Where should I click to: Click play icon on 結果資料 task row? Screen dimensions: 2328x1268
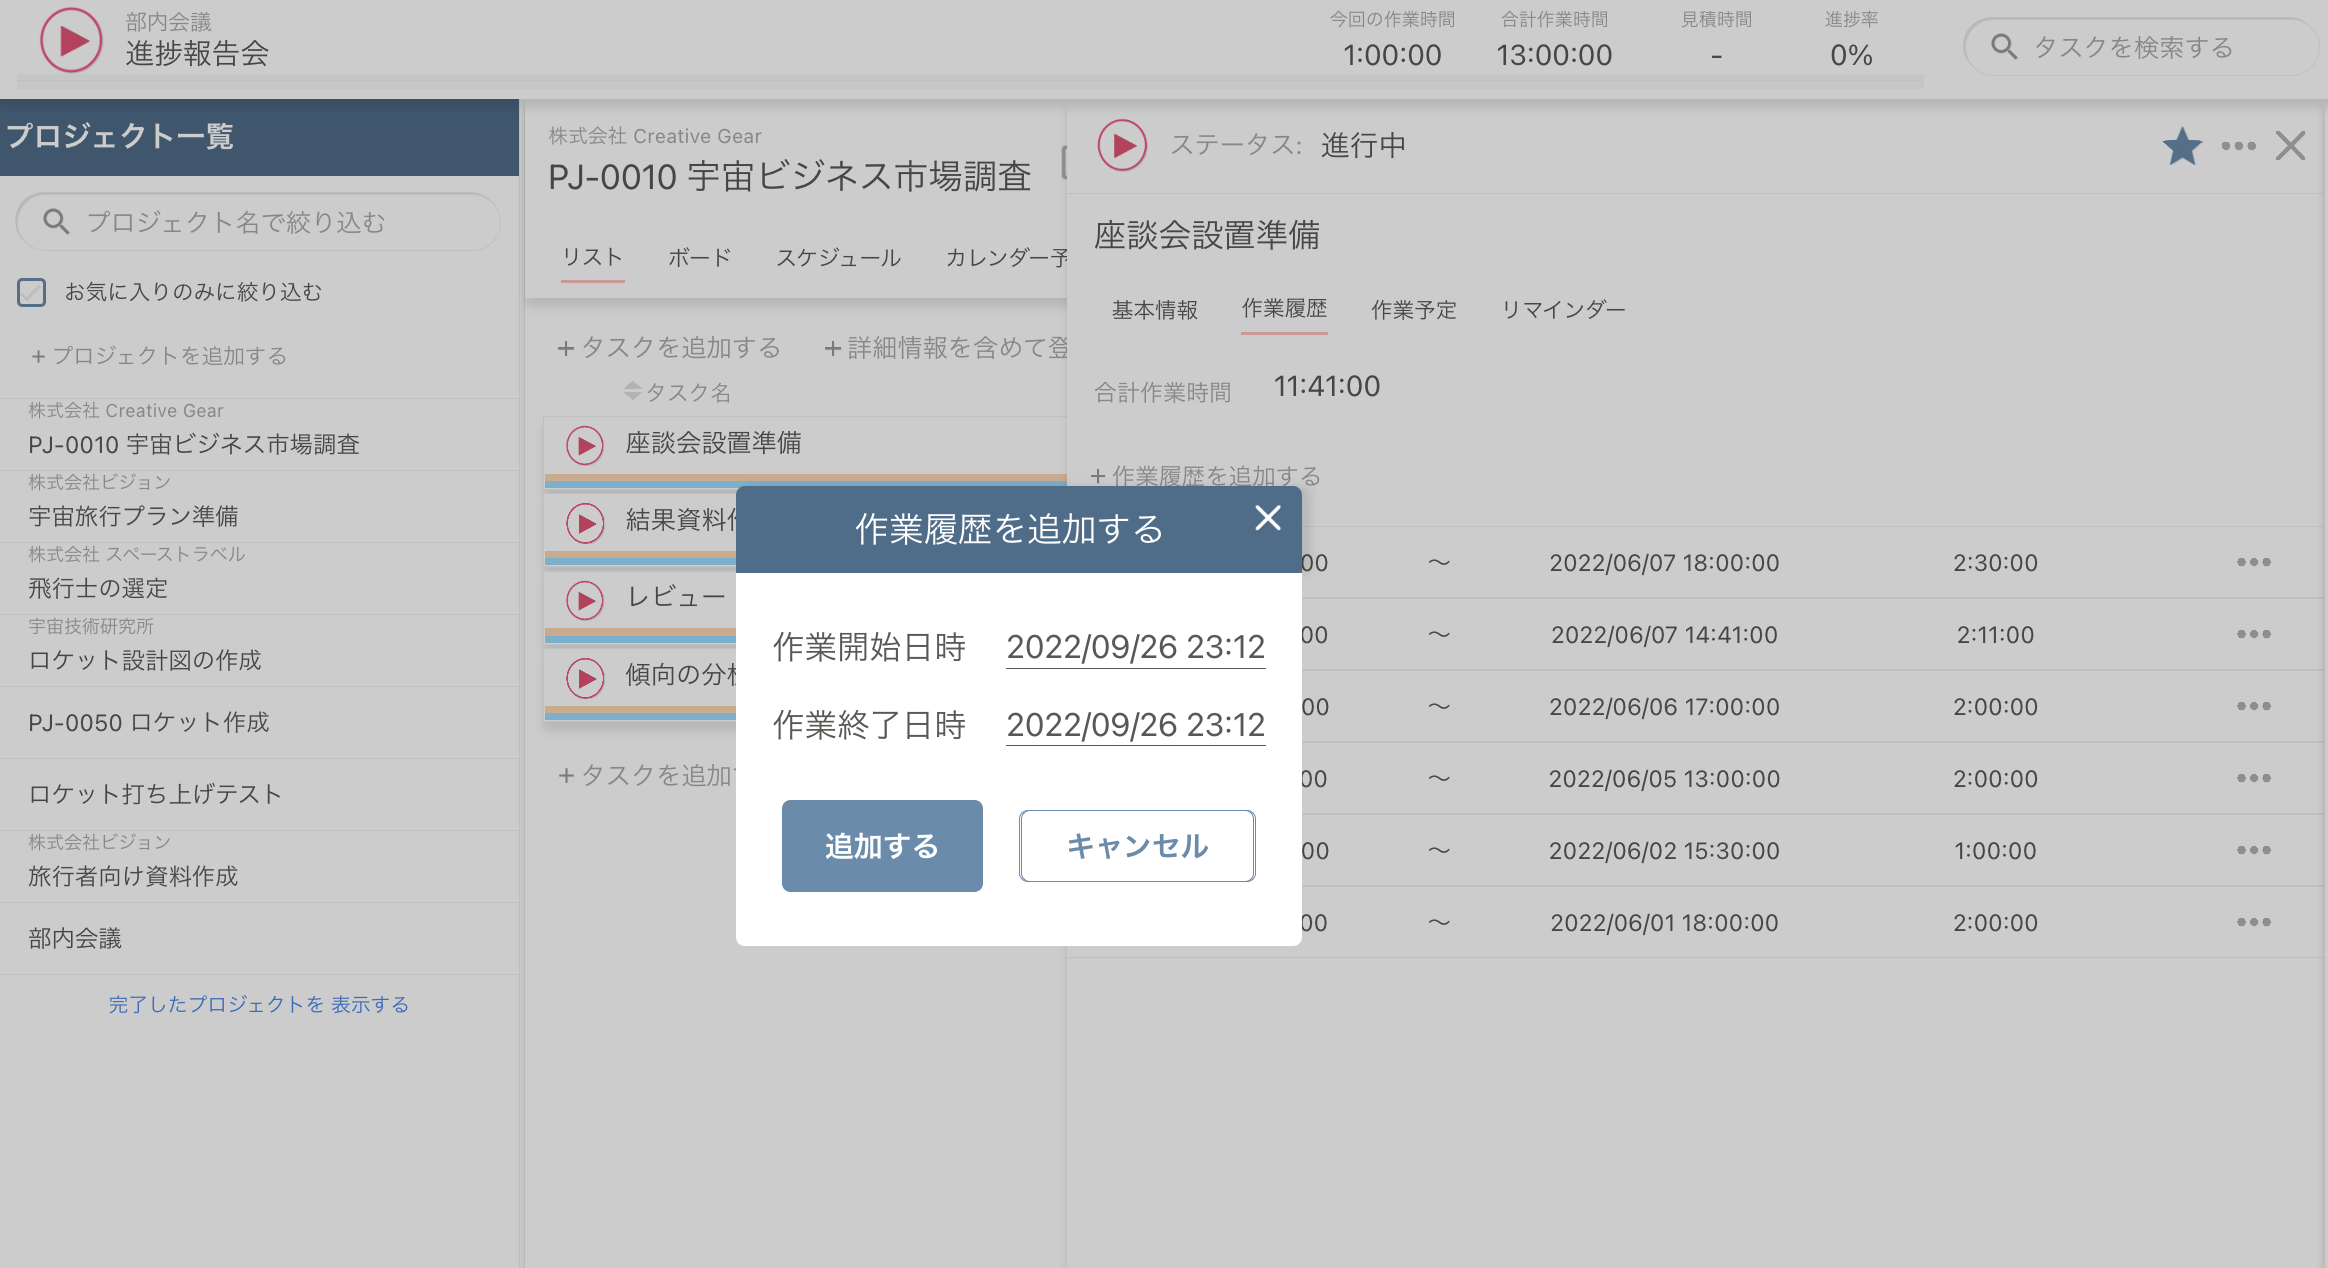click(x=584, y=523)
